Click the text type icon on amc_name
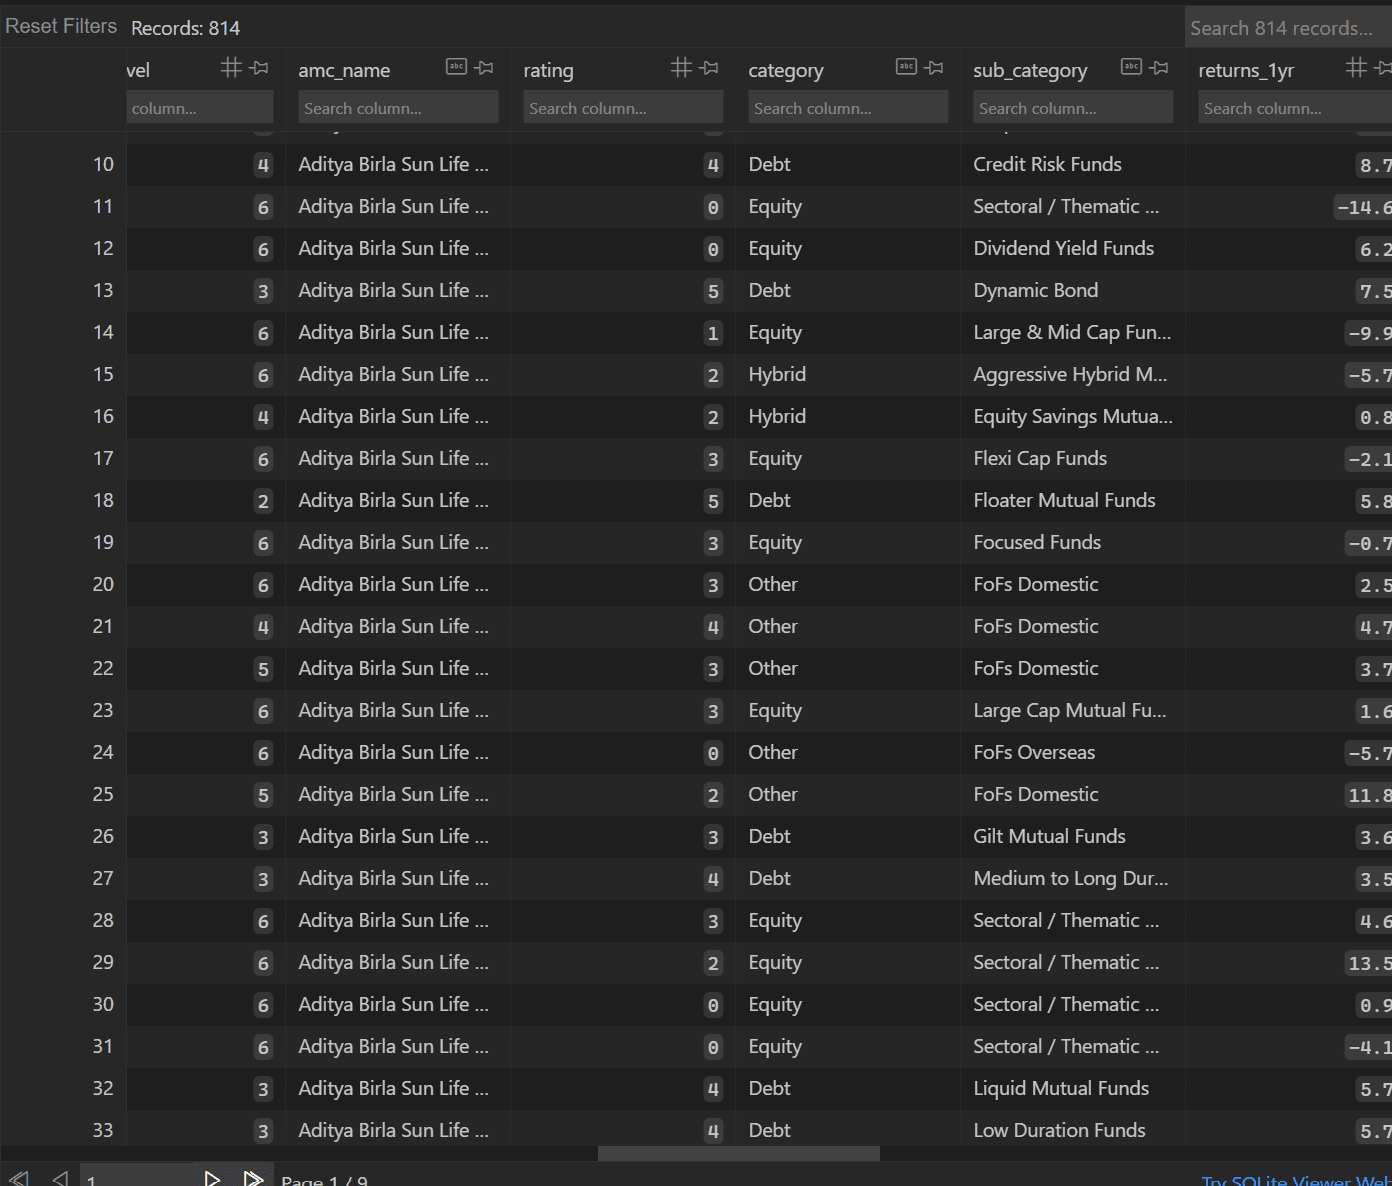This screenshot has width=1392, height=1186. click(456, 67)
